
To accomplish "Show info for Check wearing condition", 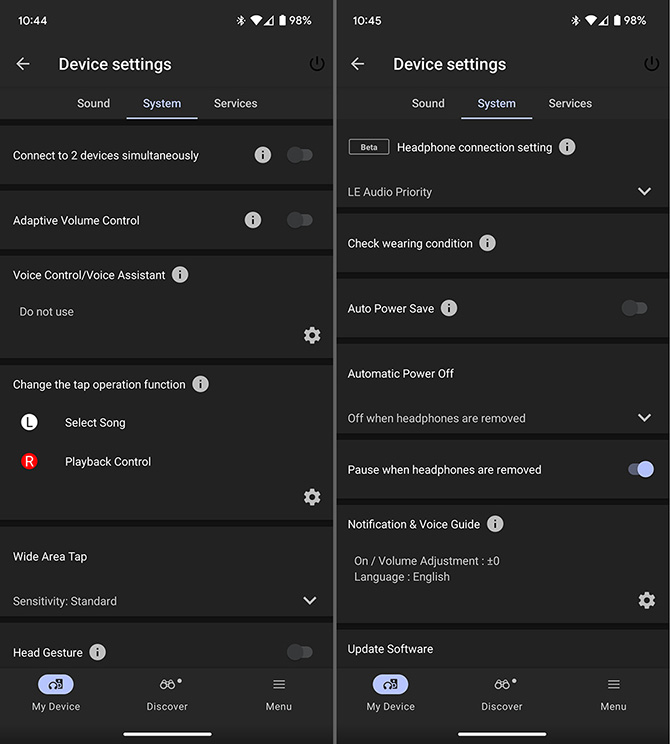I will click(x=487, y=243).
